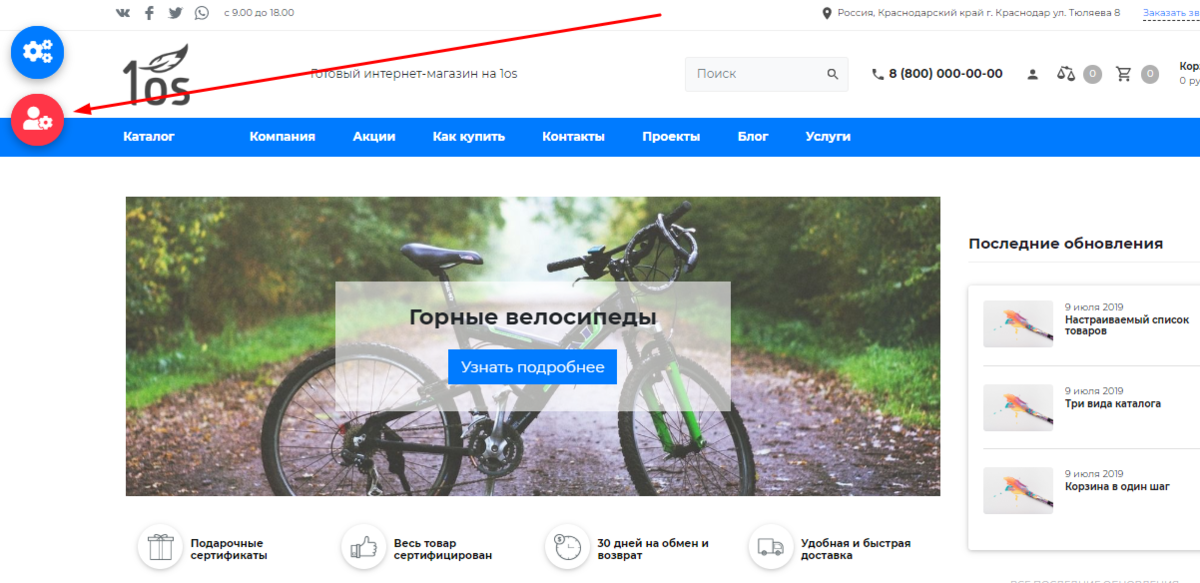Open the VK social network icon
Image resolution: width=1200 pixels, height=583 pixels.
click(123, 13)
